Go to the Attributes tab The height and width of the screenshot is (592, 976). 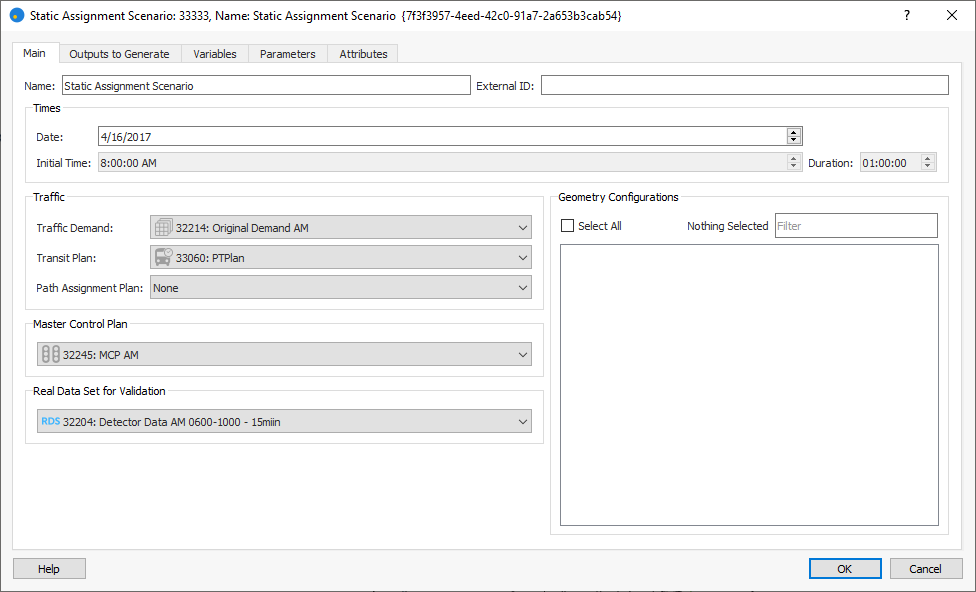click(x=363, y=54)
